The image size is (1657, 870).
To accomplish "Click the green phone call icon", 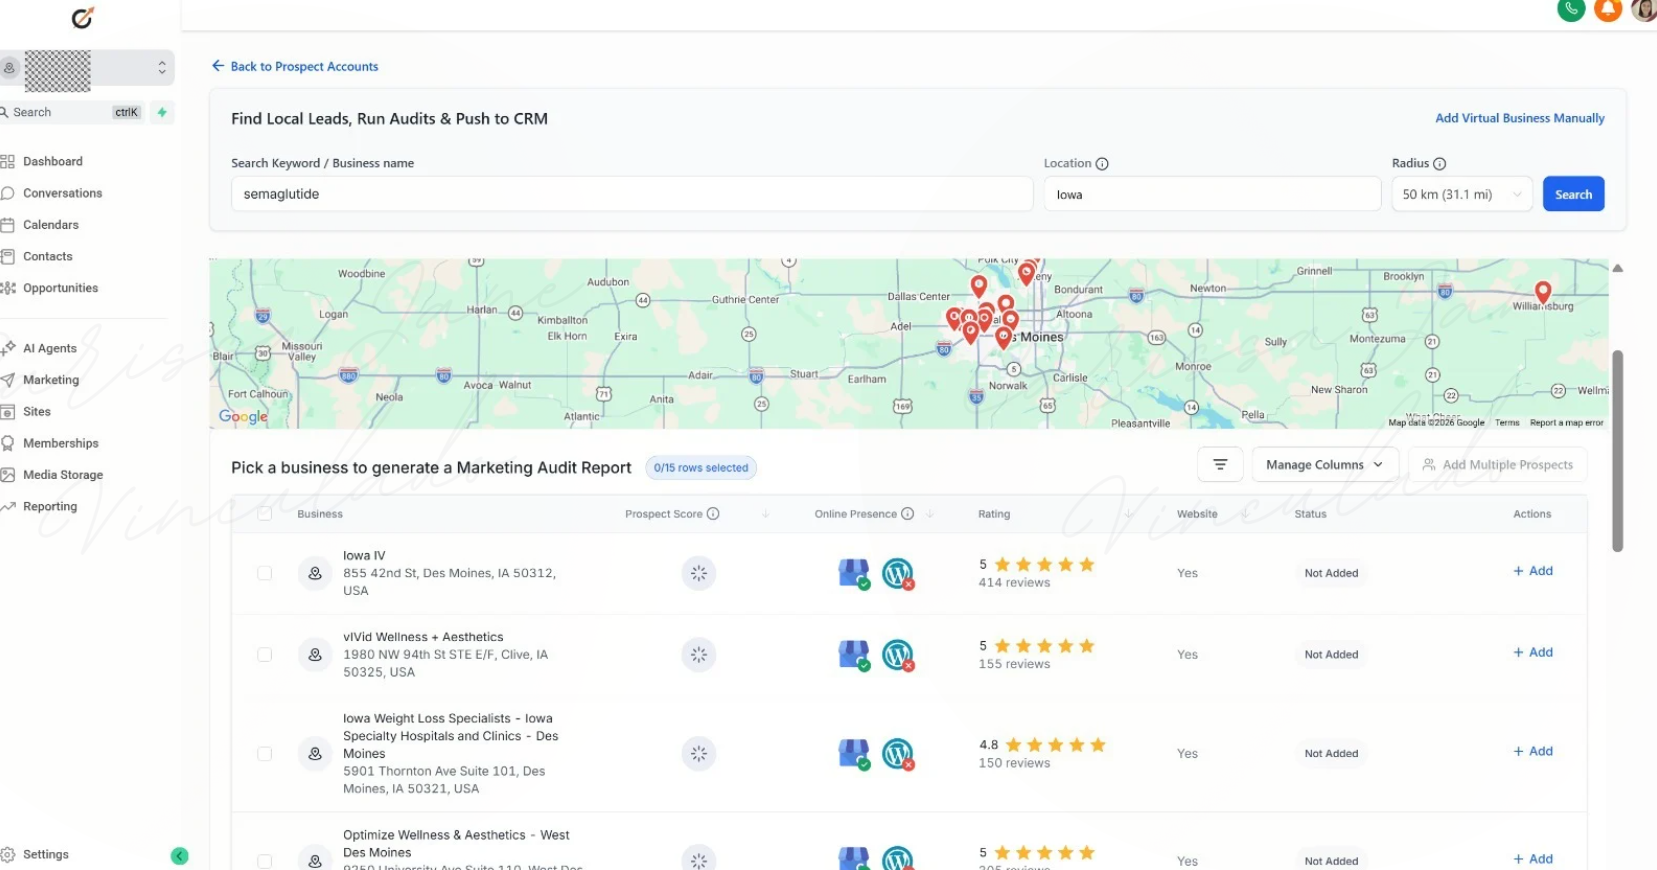I will coord(1571,9).
